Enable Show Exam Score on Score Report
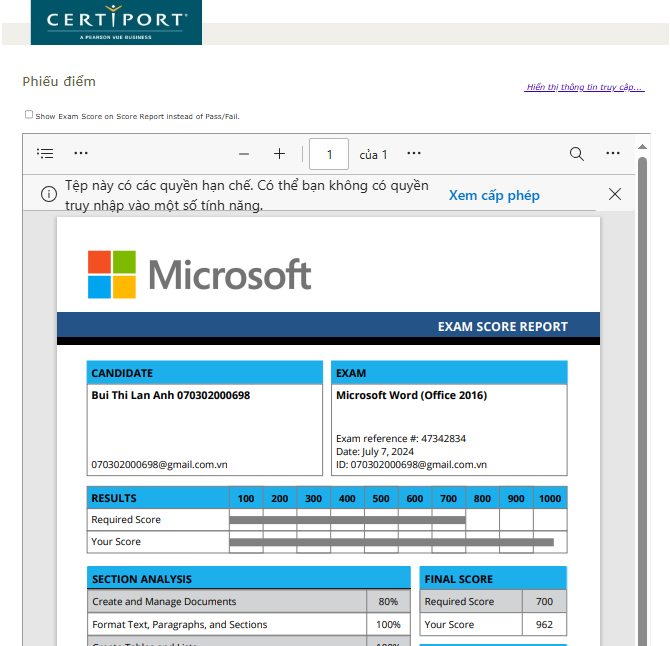Image resolution: width=670 pixels, height=646 pixels. coord(29,115)
